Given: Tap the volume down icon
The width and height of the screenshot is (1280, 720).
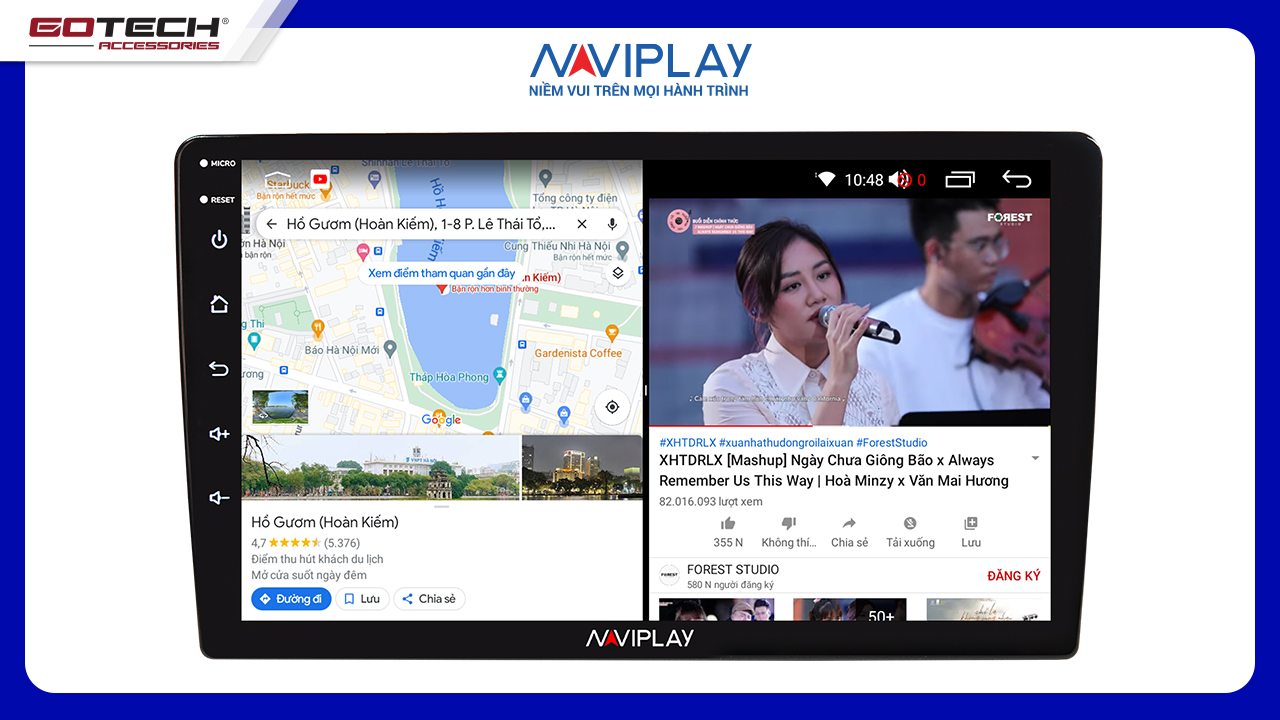Looking at the screenshot, I should coord(219,498).
